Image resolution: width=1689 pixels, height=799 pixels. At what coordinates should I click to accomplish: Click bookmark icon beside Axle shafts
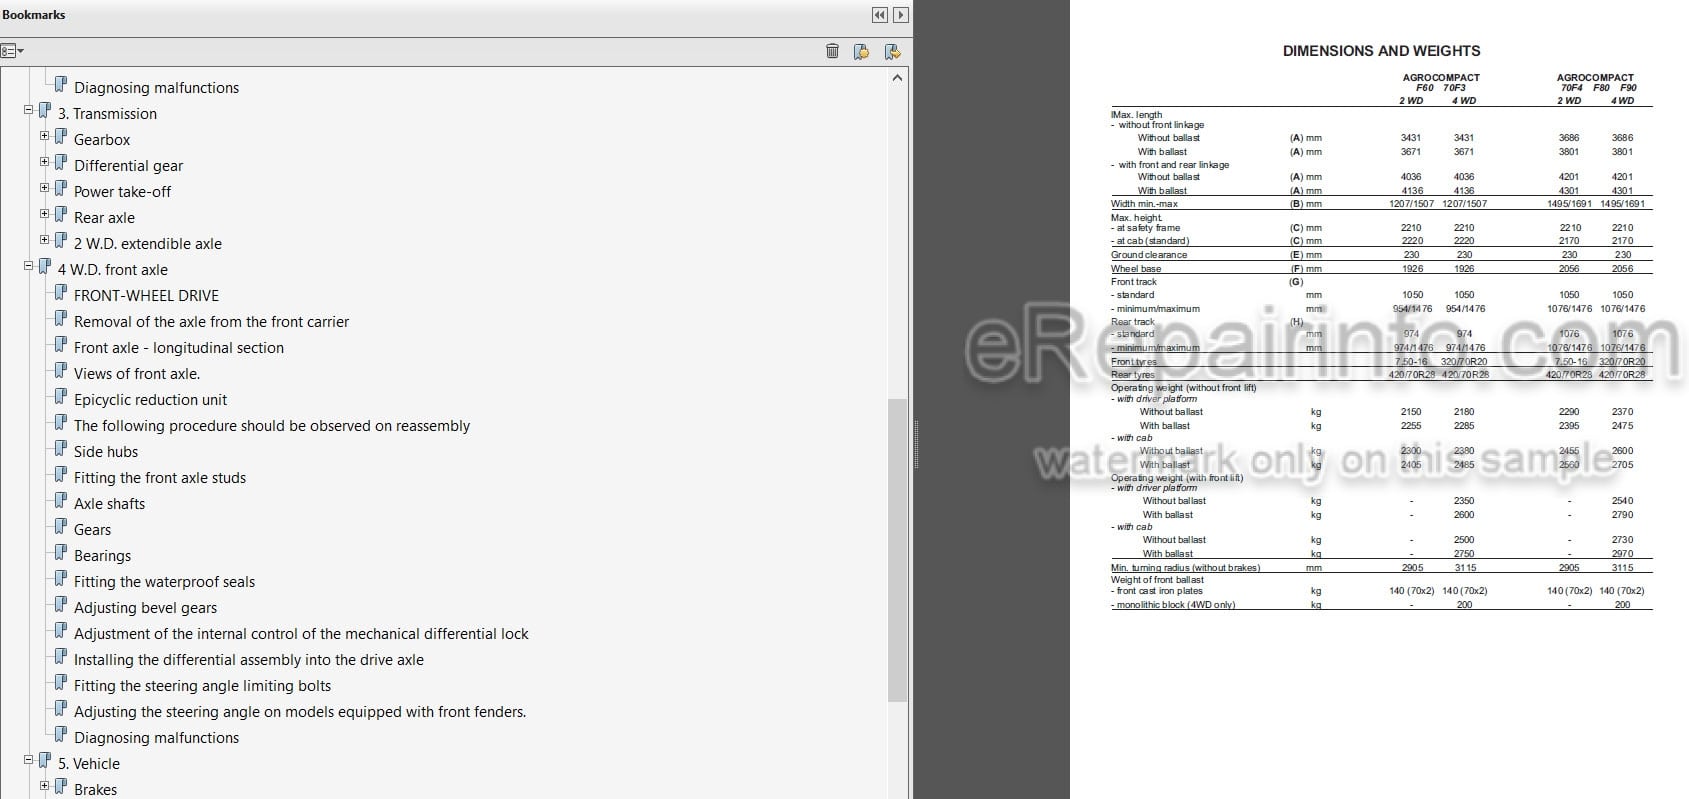[x=61, y=501]
